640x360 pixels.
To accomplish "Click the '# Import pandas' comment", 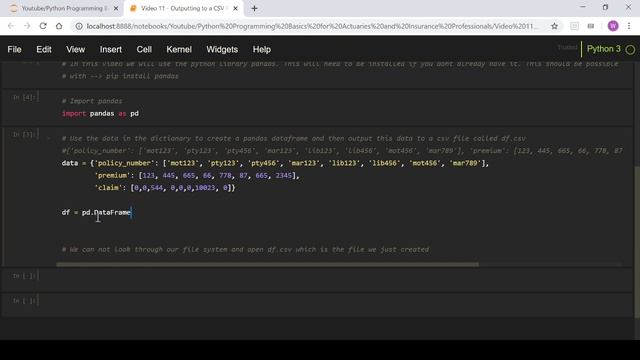I will coord(92,101).
